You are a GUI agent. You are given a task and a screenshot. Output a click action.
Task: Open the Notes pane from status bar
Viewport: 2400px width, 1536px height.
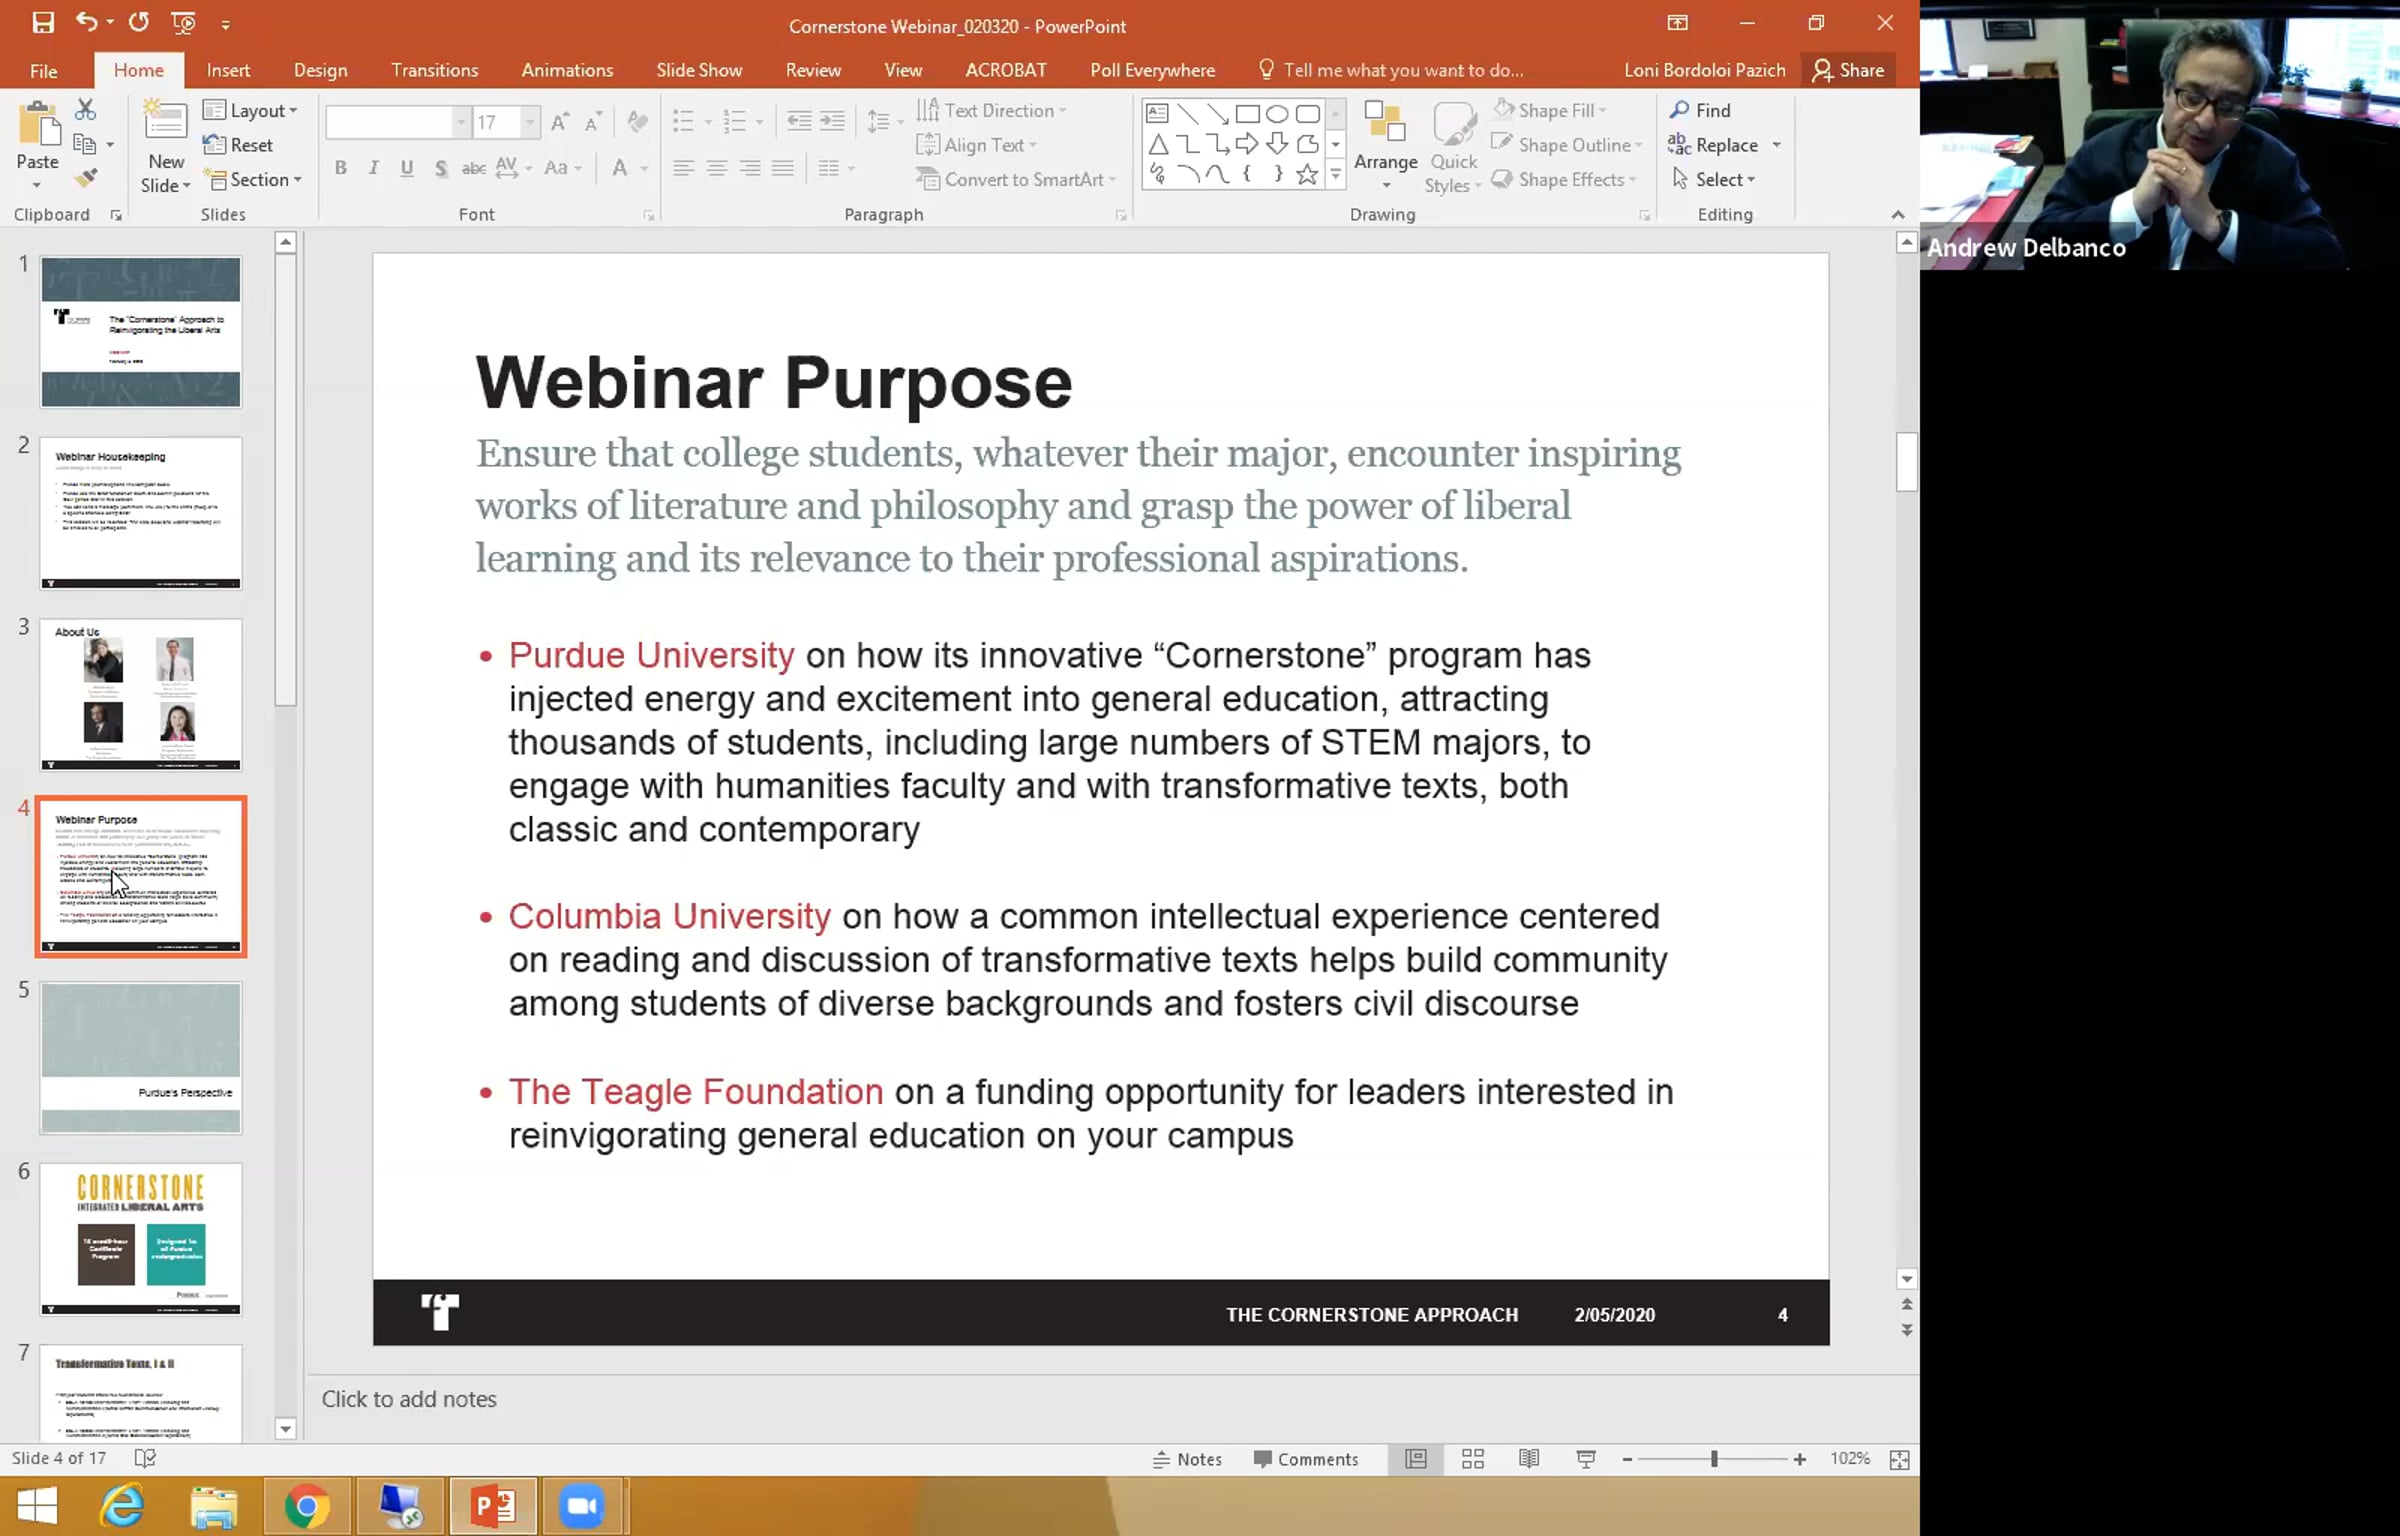click(x=1187, y=1459)
